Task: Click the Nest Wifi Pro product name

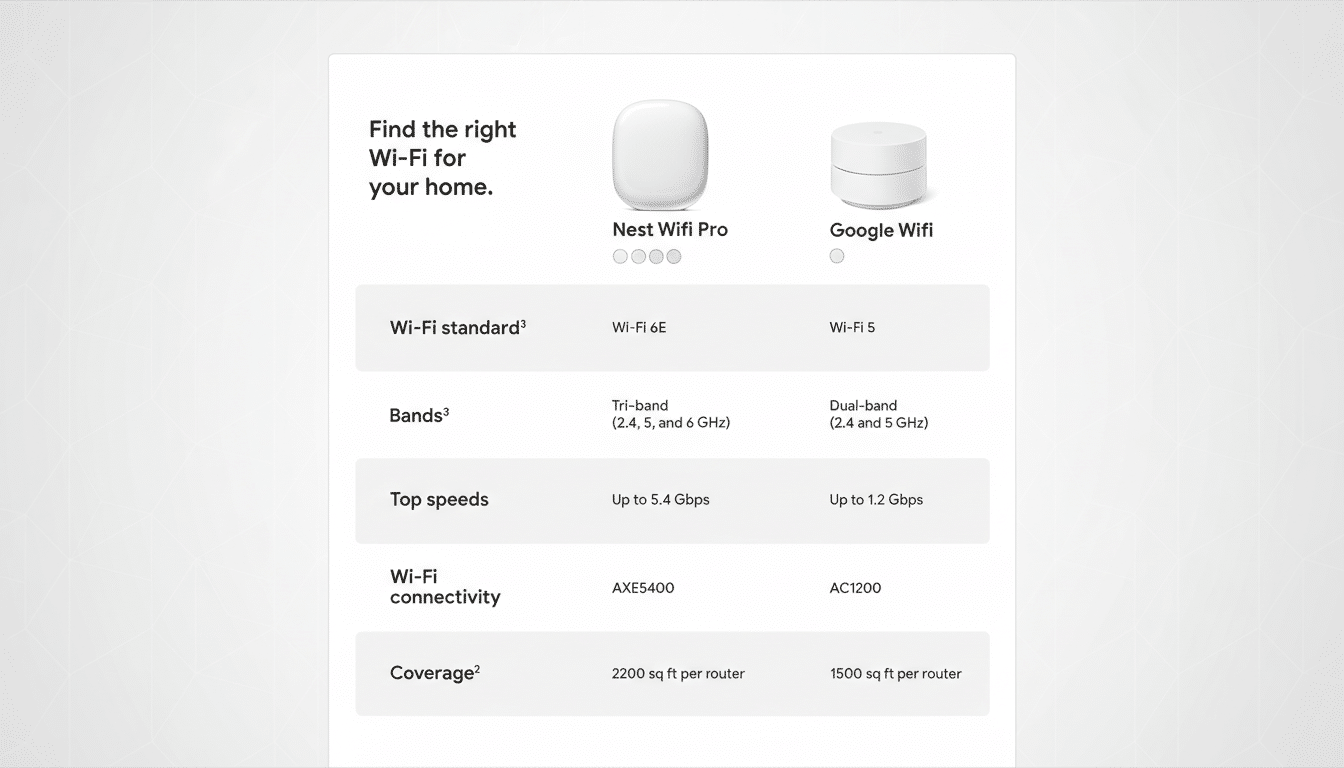Action: point(670,229)
